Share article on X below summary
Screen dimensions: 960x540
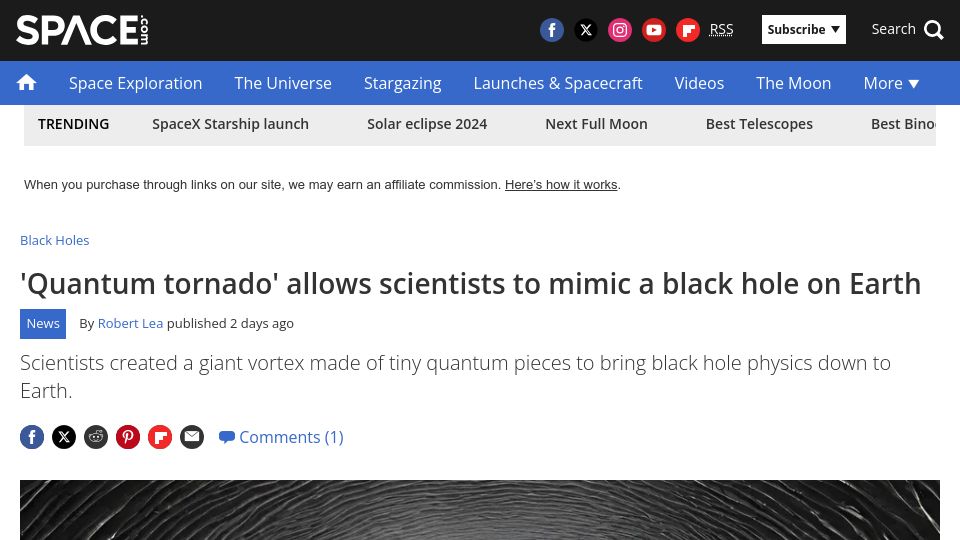[x=64, y=437]
